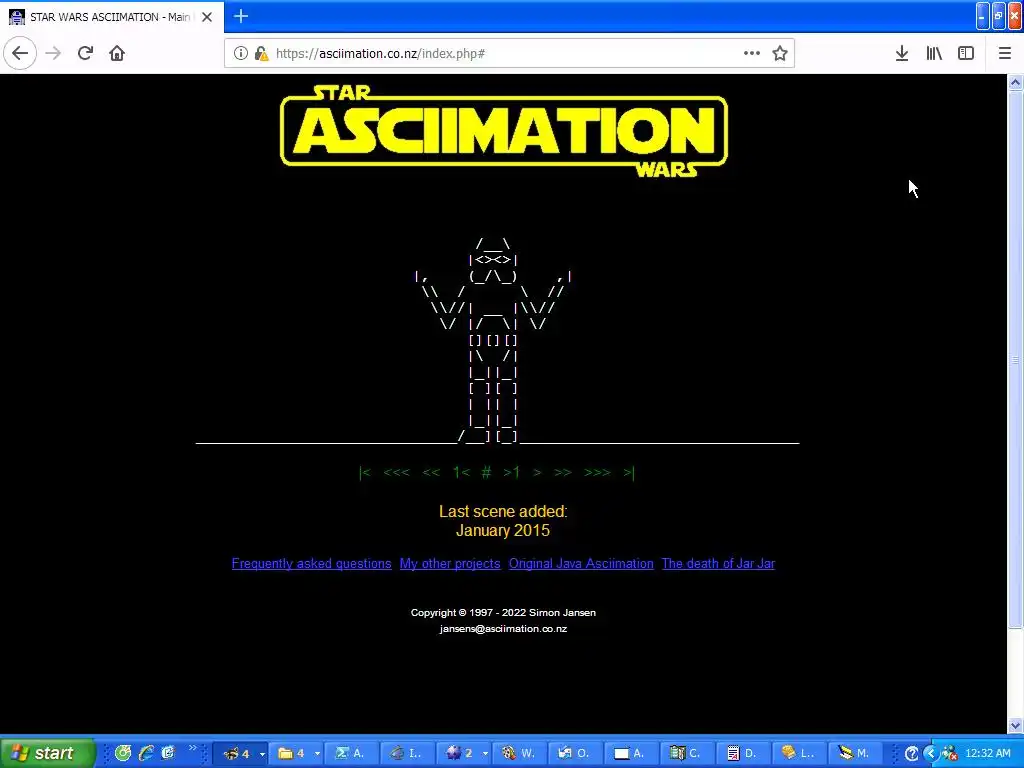Open a new tab with the plus button
The image size is (1024, 768).
(x=241, y=16)
